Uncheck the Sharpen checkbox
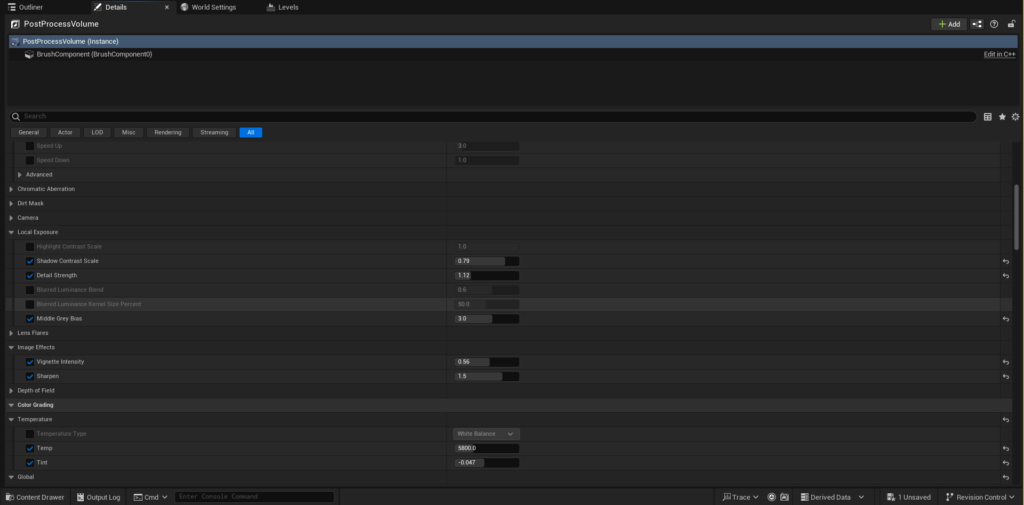 pos(30,376)
